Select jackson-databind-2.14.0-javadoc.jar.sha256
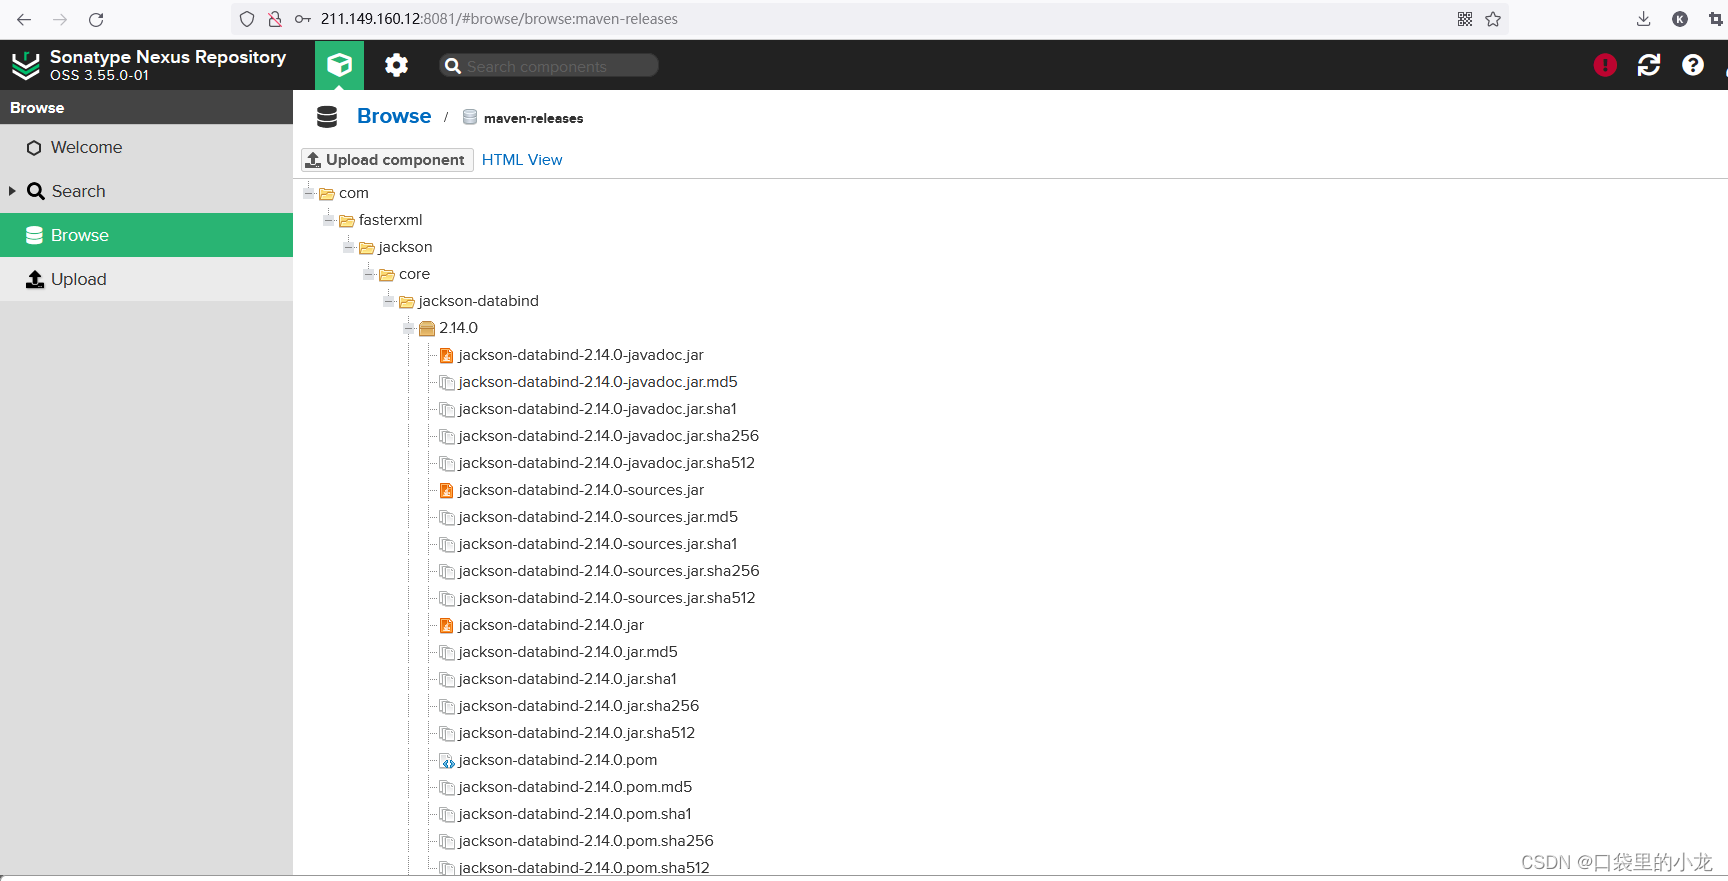 click(609, 436)
